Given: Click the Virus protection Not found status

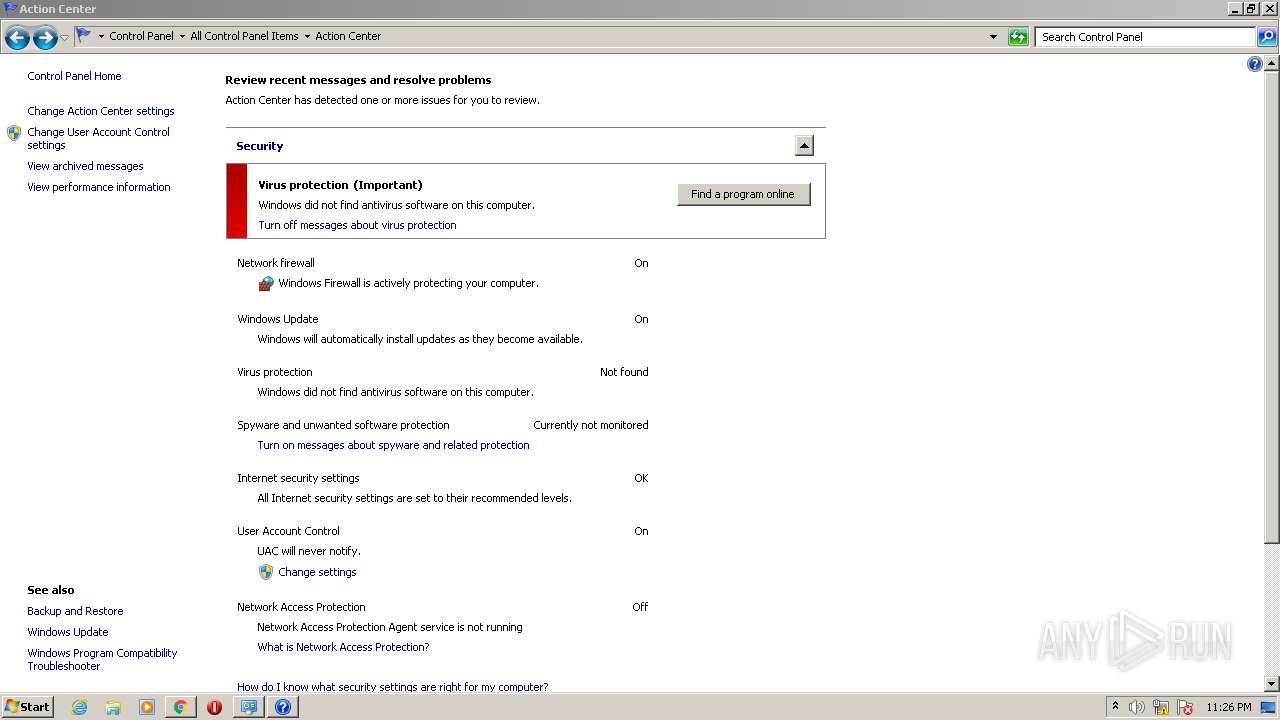Looking at the screenshot, I should tap(624, 372).
